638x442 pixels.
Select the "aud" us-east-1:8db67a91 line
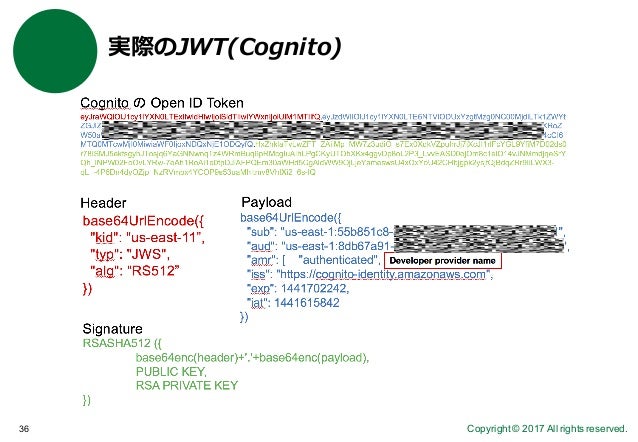coord(408,246)
